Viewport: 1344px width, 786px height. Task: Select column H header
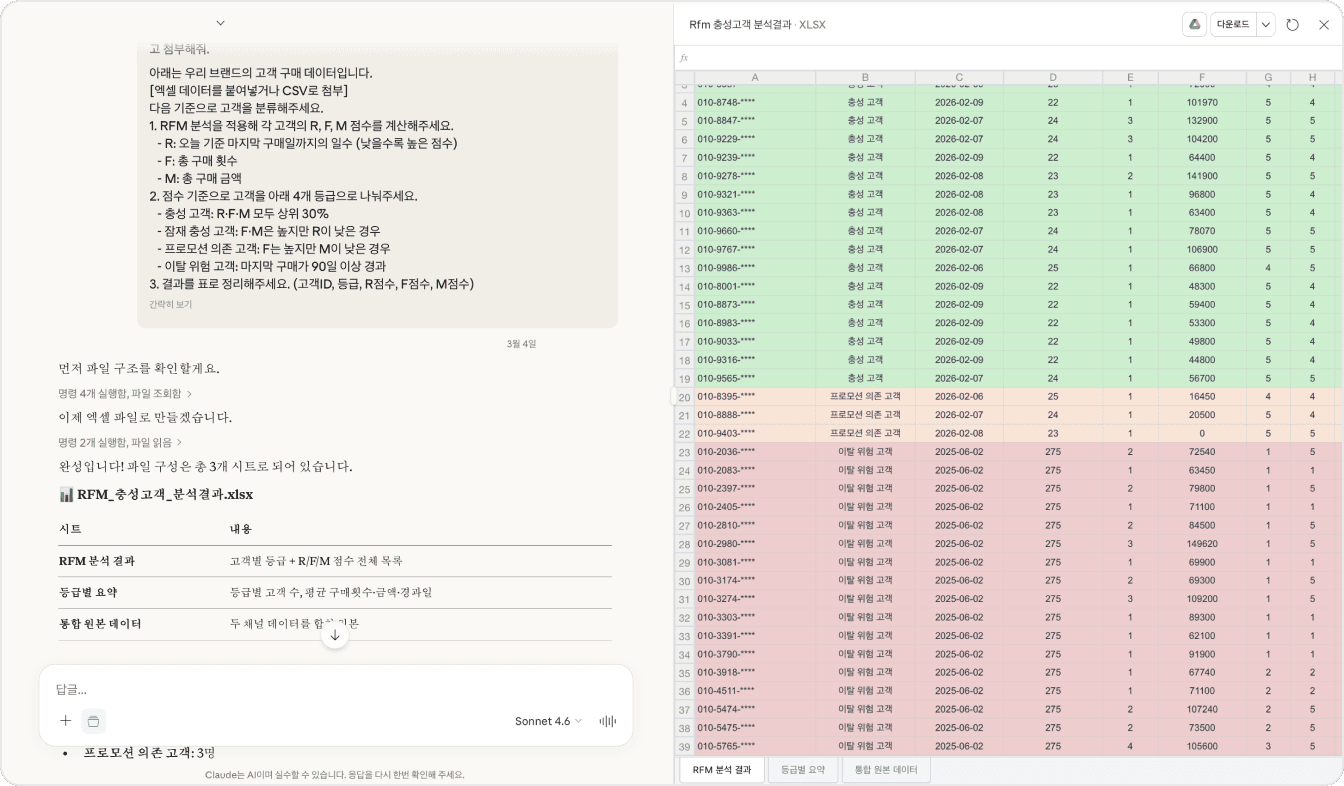(x=1312, y=78)
